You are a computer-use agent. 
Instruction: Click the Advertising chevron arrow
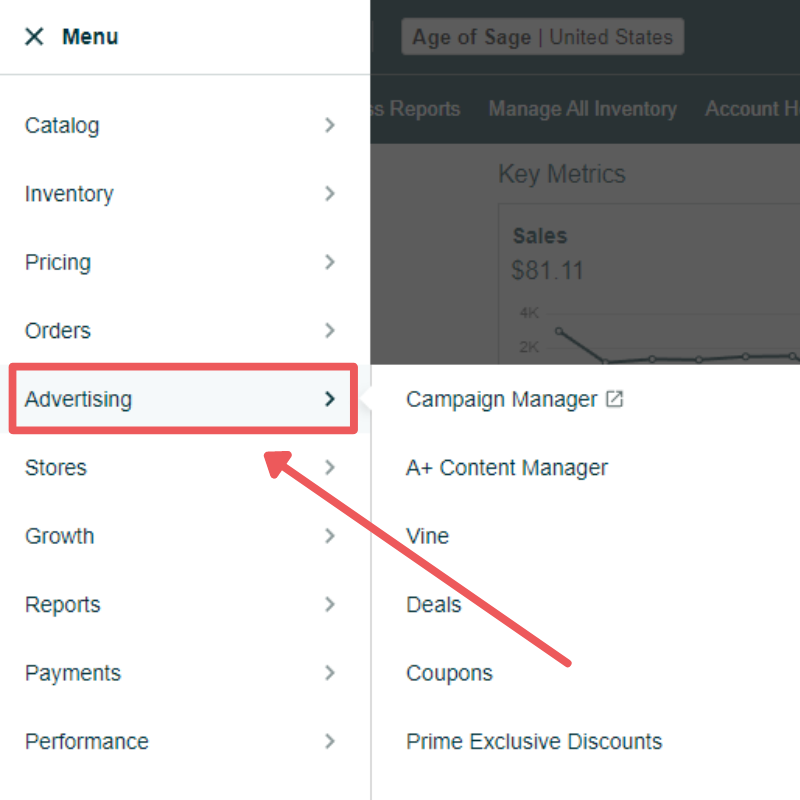point(330,399)
